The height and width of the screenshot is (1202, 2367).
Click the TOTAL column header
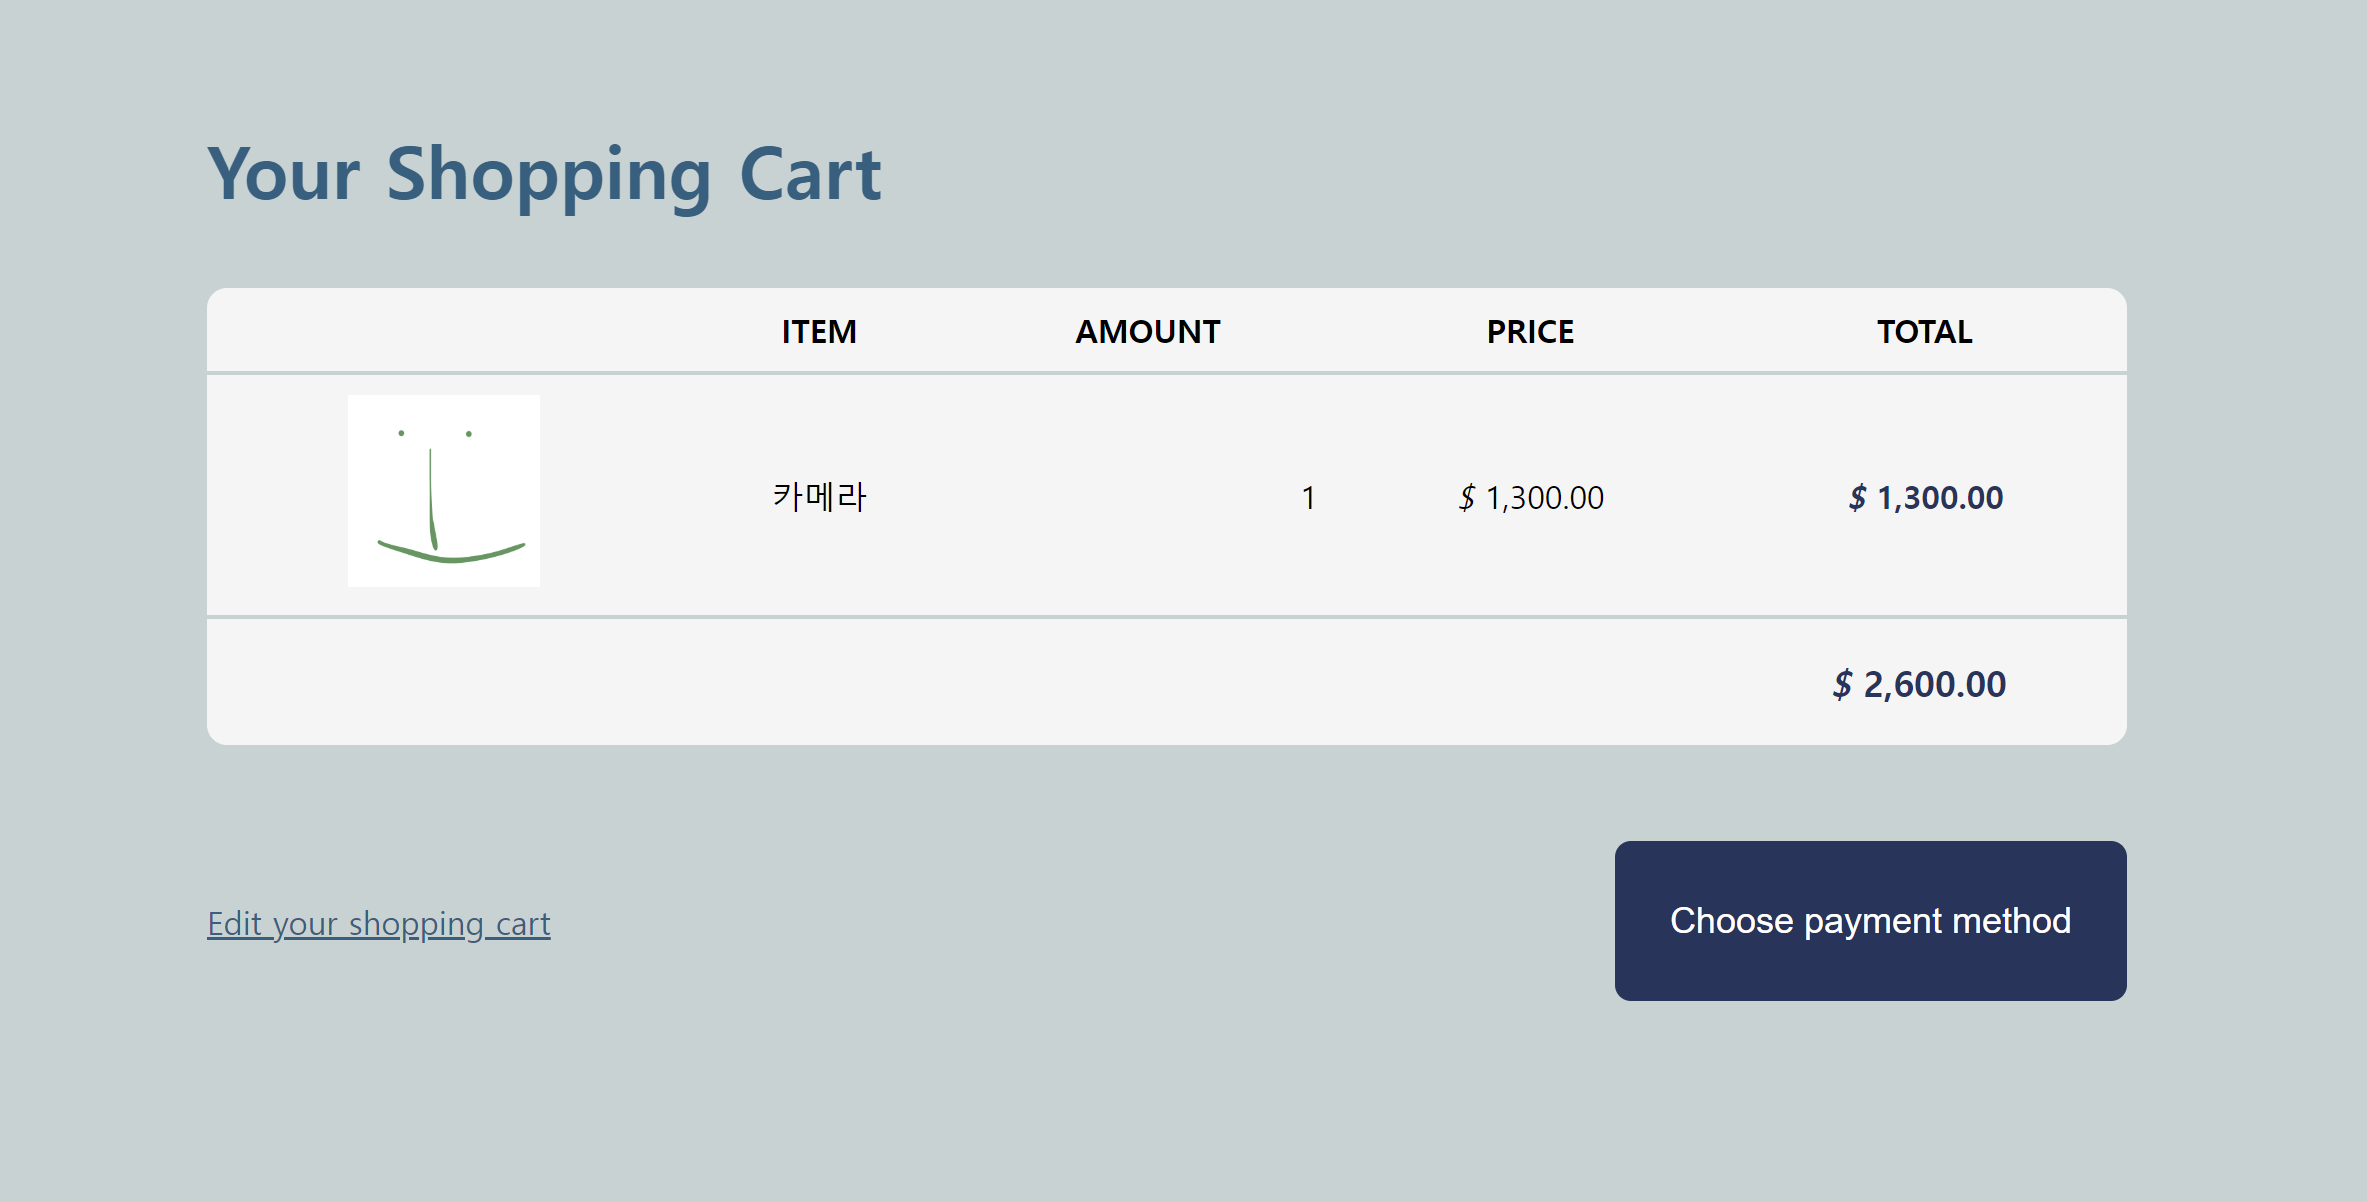(x=1923, y=332)
